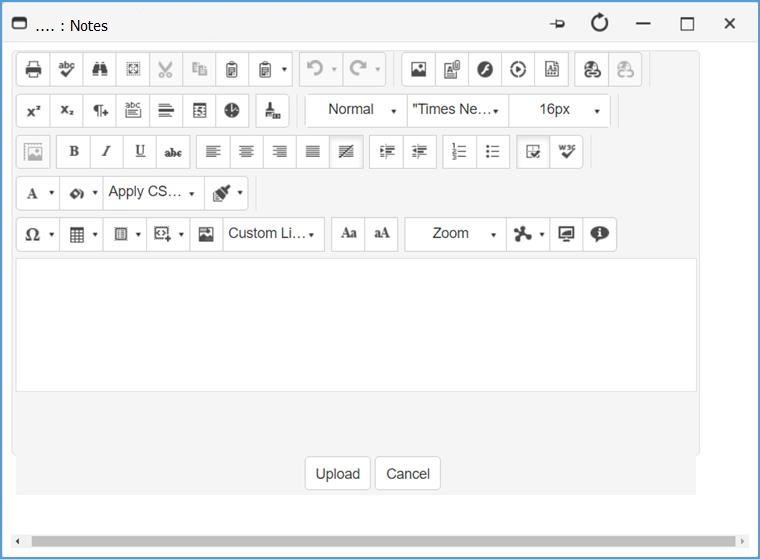This screenshot has width=760, height=559.
Task: Click the Upload button
Action: 337,474
